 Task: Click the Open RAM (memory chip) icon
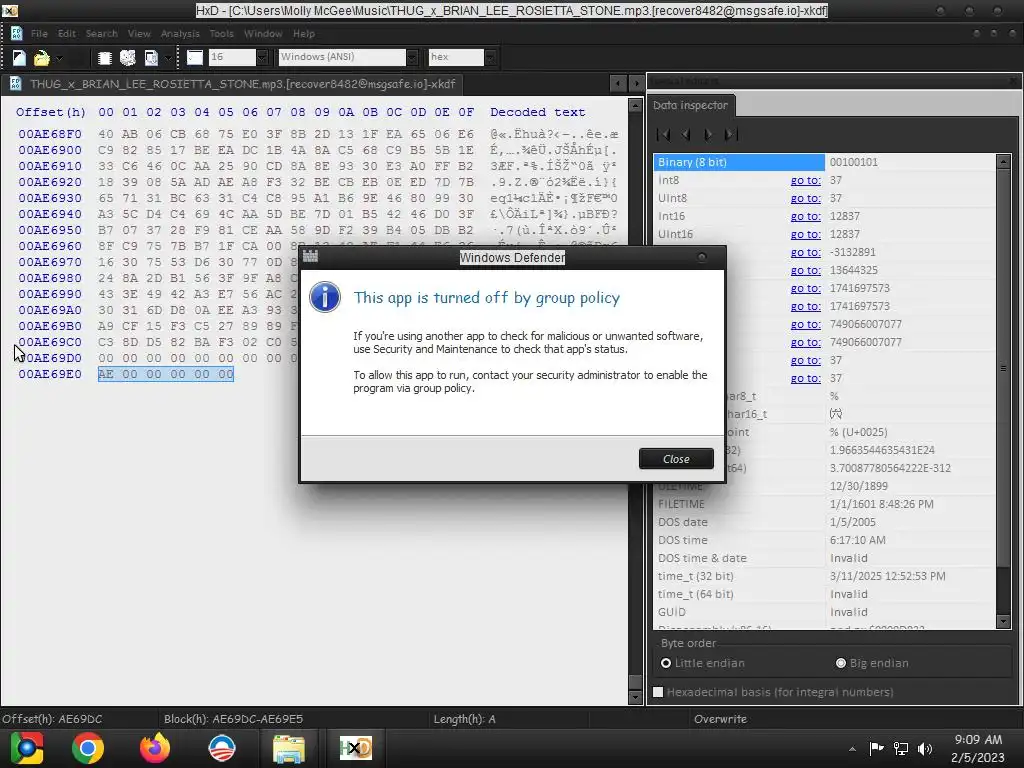(x=104, y=58)
